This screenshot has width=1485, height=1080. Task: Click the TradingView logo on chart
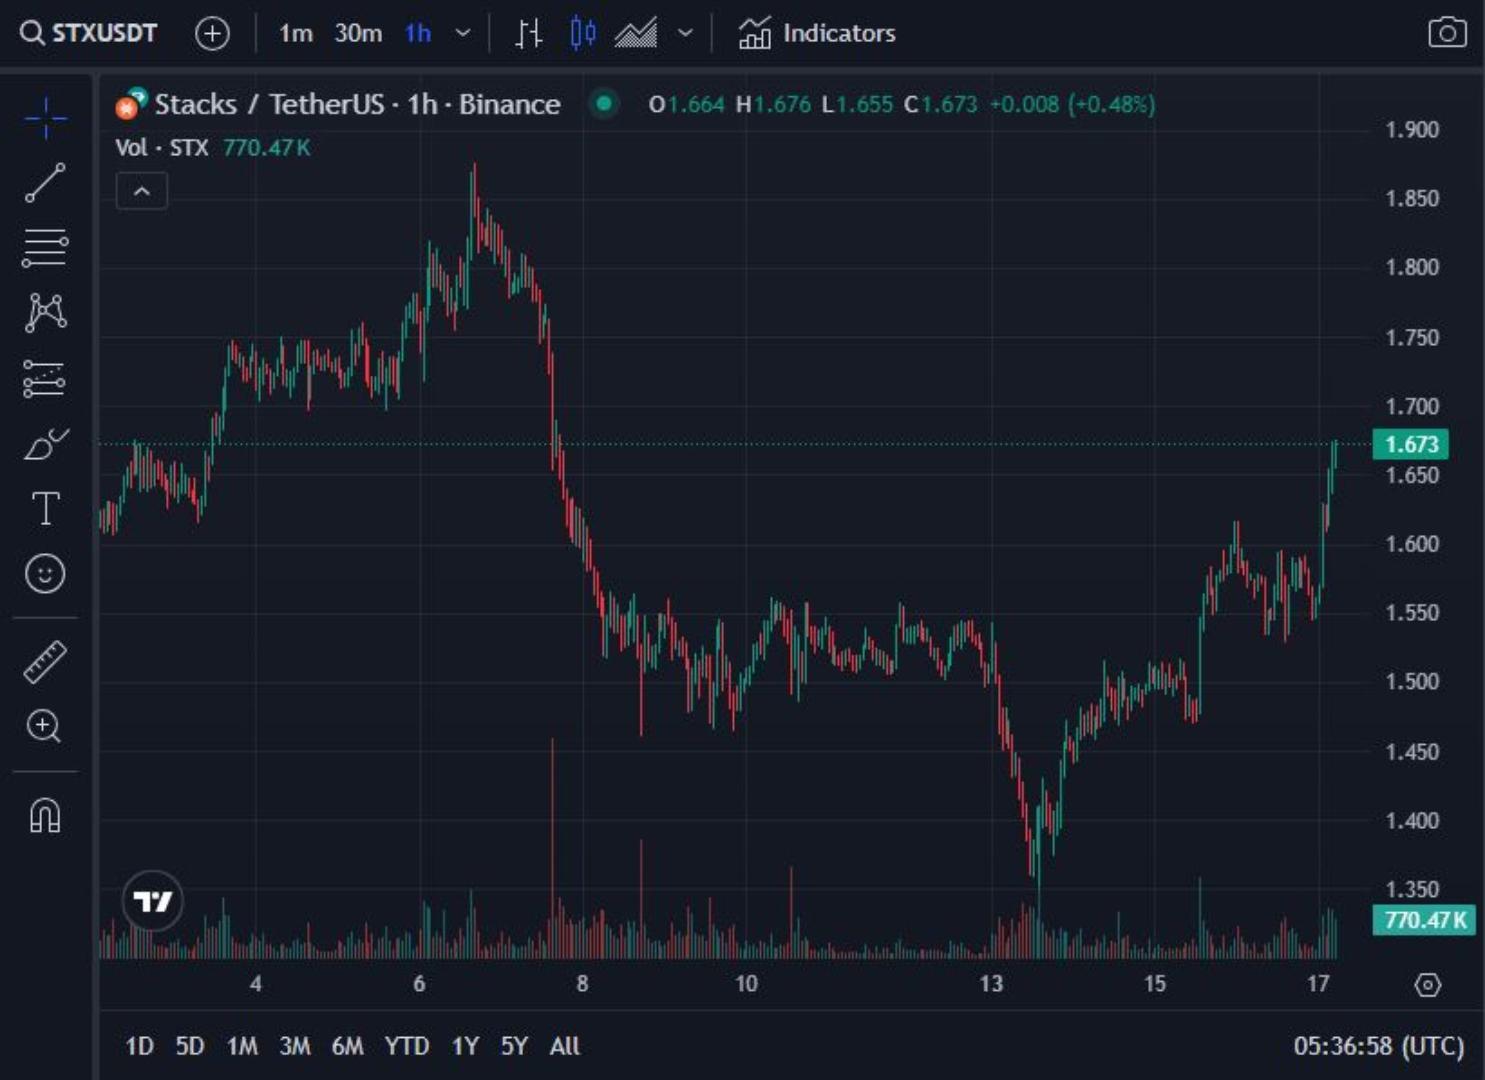tap(153, 901)
